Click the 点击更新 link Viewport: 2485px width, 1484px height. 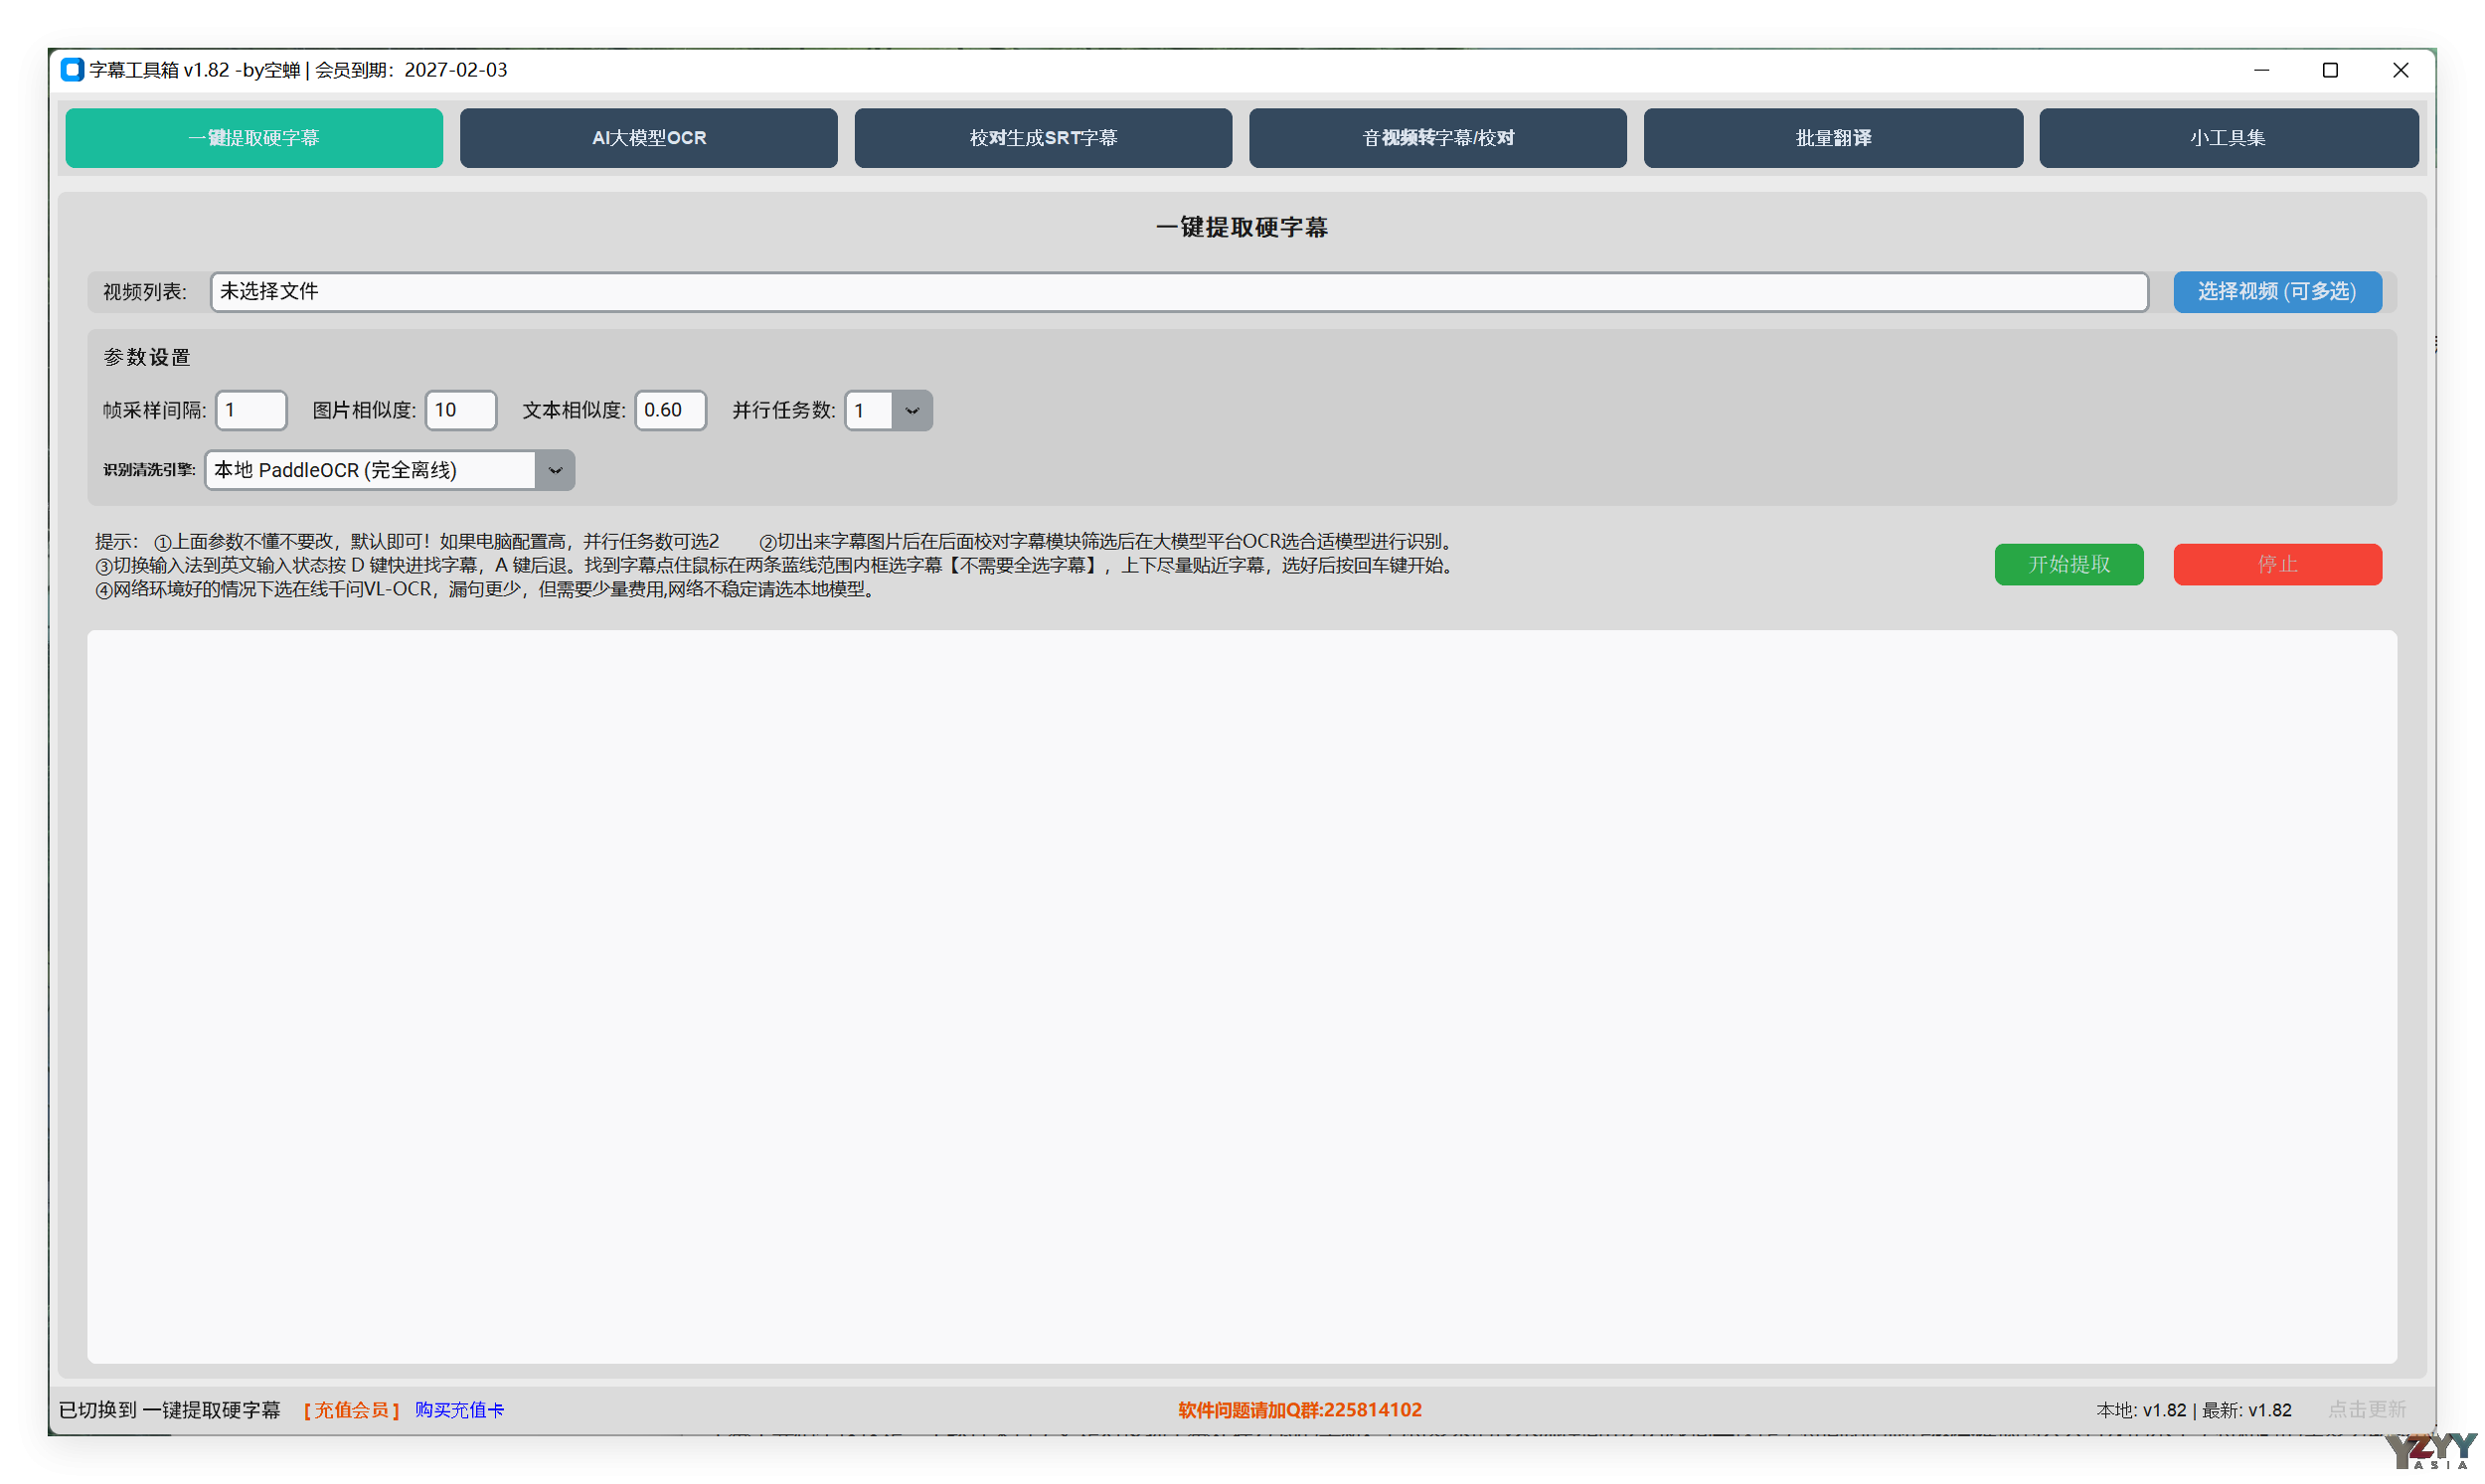tap(2367, 1410)
